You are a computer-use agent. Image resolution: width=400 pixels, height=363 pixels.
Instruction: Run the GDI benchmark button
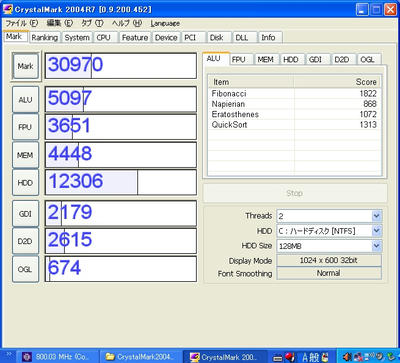(x=26, y=214)
